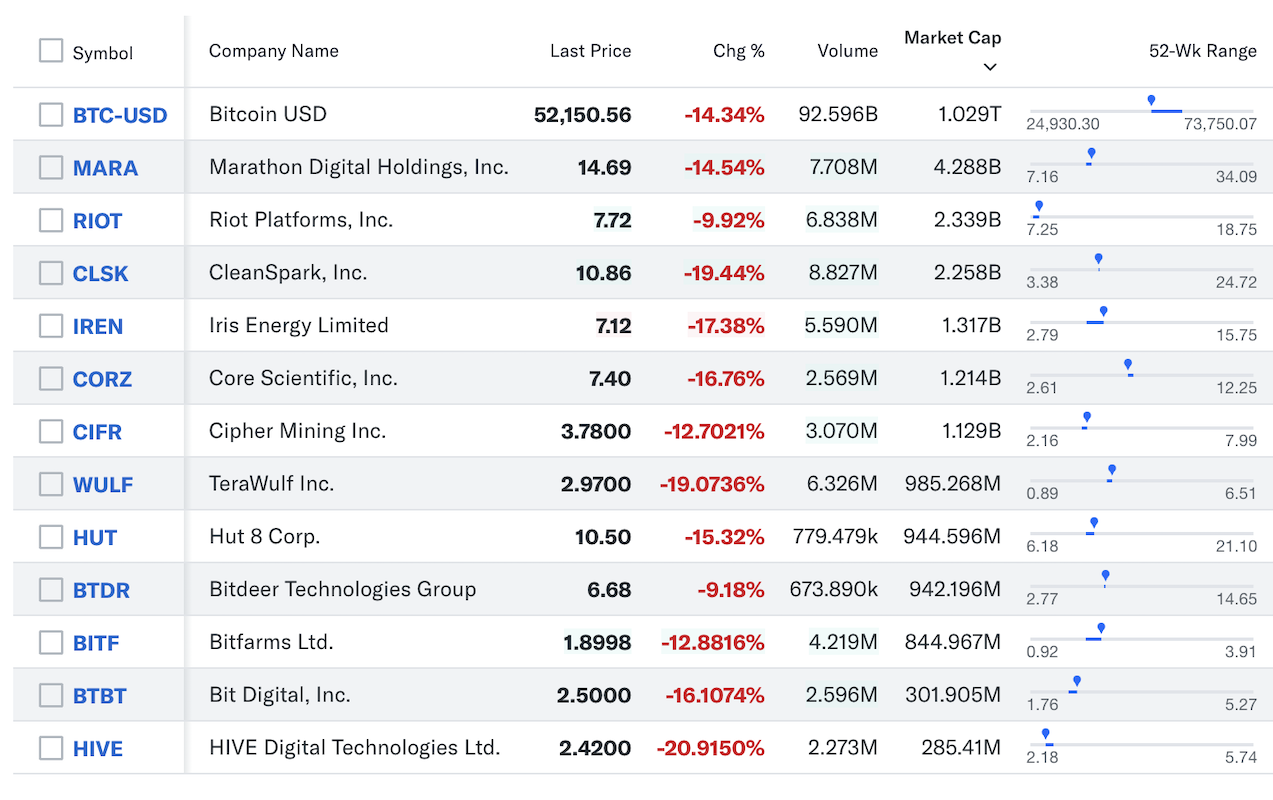Tick the select-all checkbox beside Symbol header
The height and width of the screenshot is (800, 1273).
51,50
